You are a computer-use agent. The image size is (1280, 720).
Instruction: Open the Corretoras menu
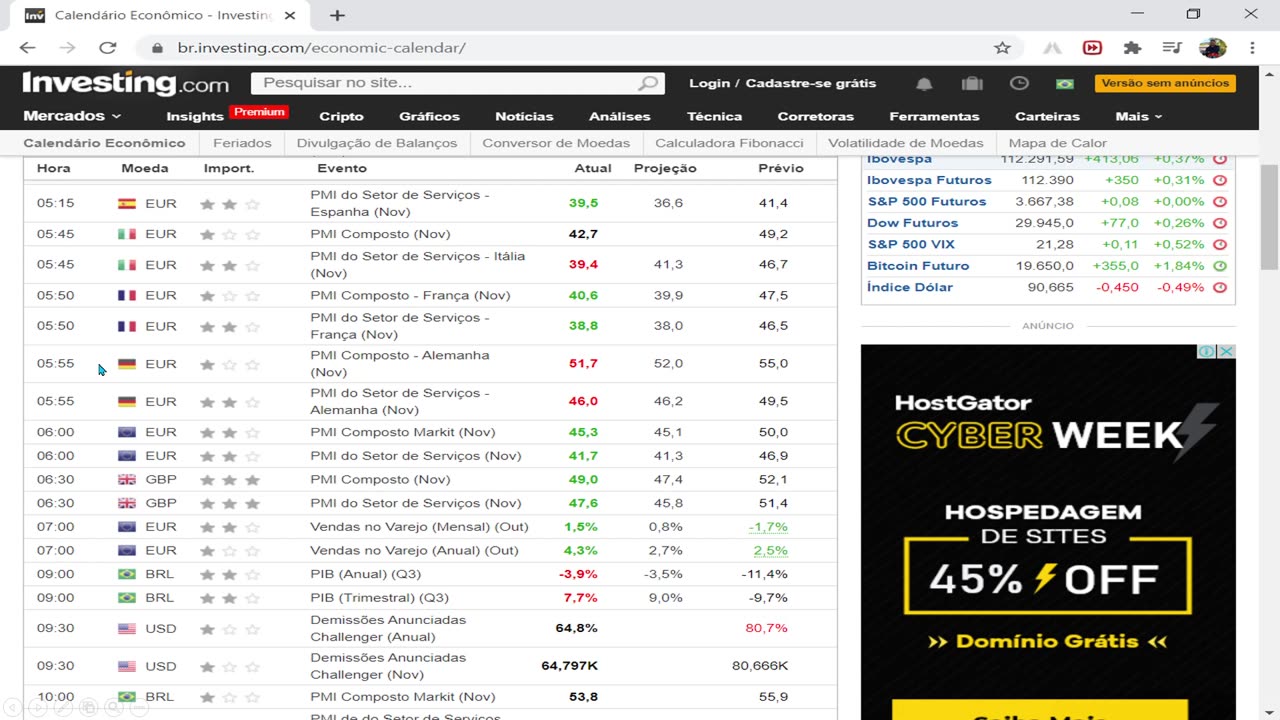pyautogui.click(x=816, y=116)
